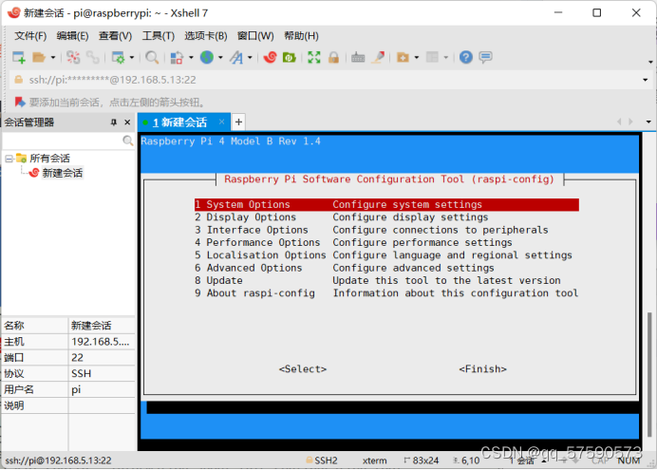This screenshot has height=470, width=657.
Task: Open the 编辑(E) menu
Action: click(x=72, y=36)
